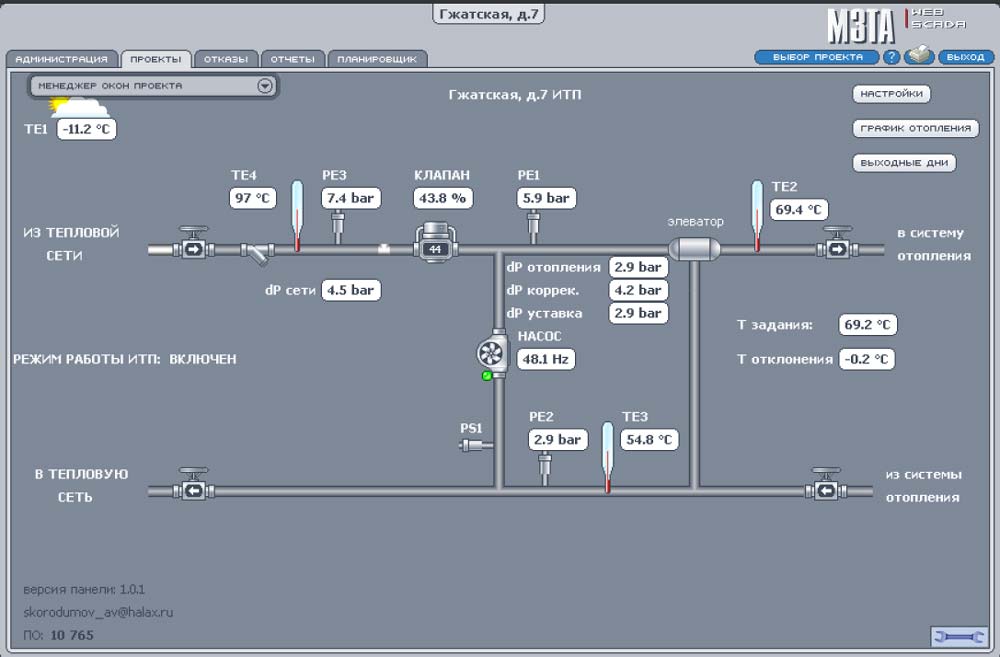
Task: Open the Отказы tab
Action: pyautogui.click(x=226, y=59)
